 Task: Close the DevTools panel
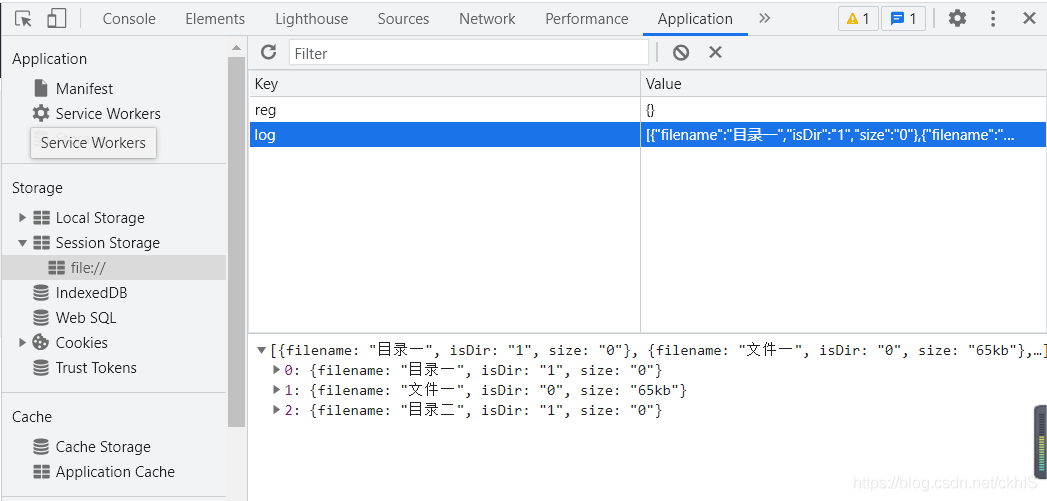click(1029, 18)
